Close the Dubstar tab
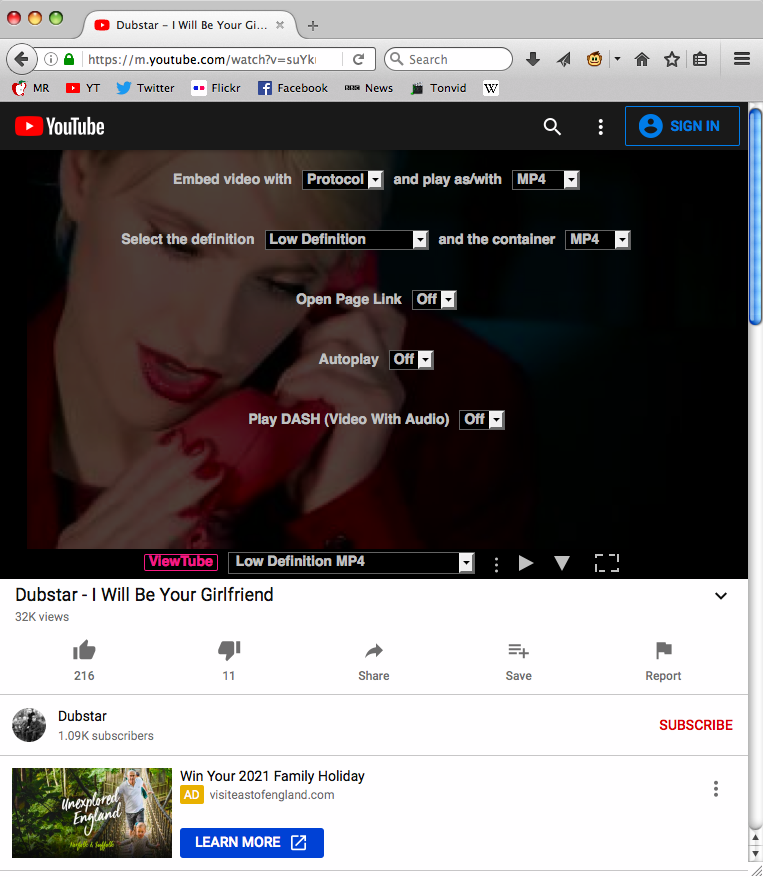This screenshot has width=763, height=877. [x=280, y=25]
